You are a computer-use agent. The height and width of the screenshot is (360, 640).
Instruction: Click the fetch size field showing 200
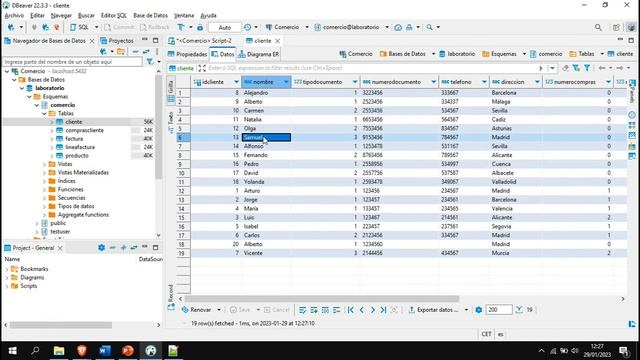(498, 310)
